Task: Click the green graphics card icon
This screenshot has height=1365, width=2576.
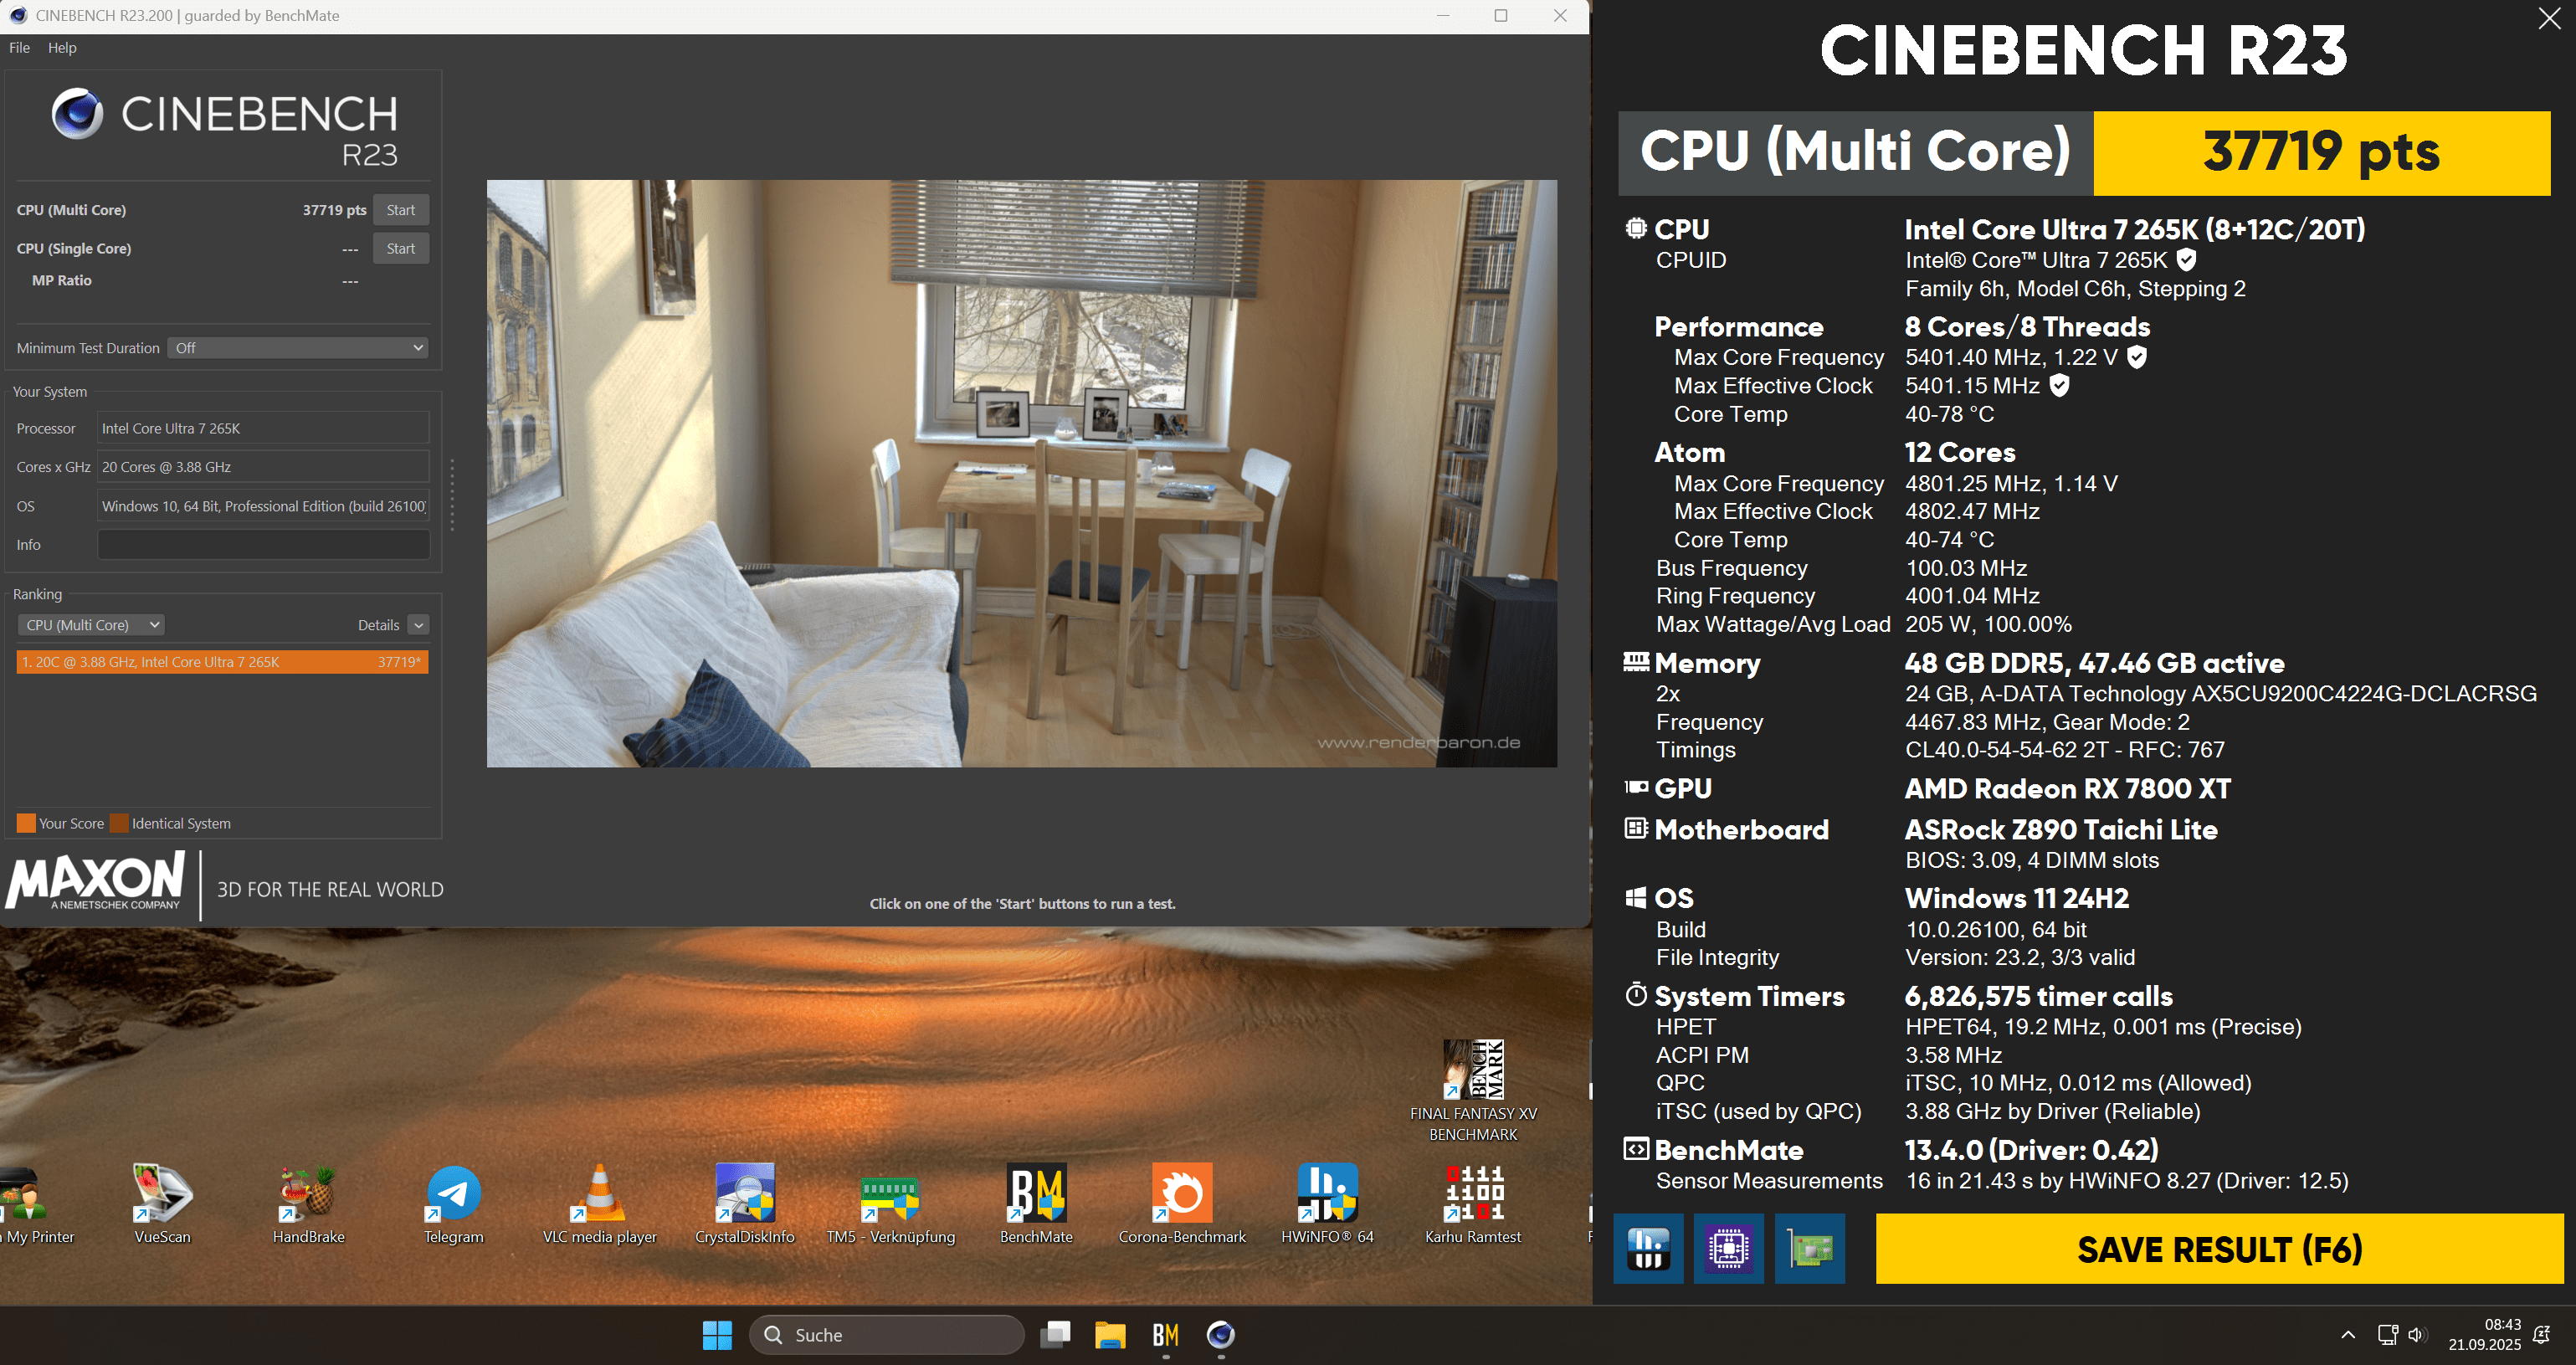Action: coord(1809,1248)
